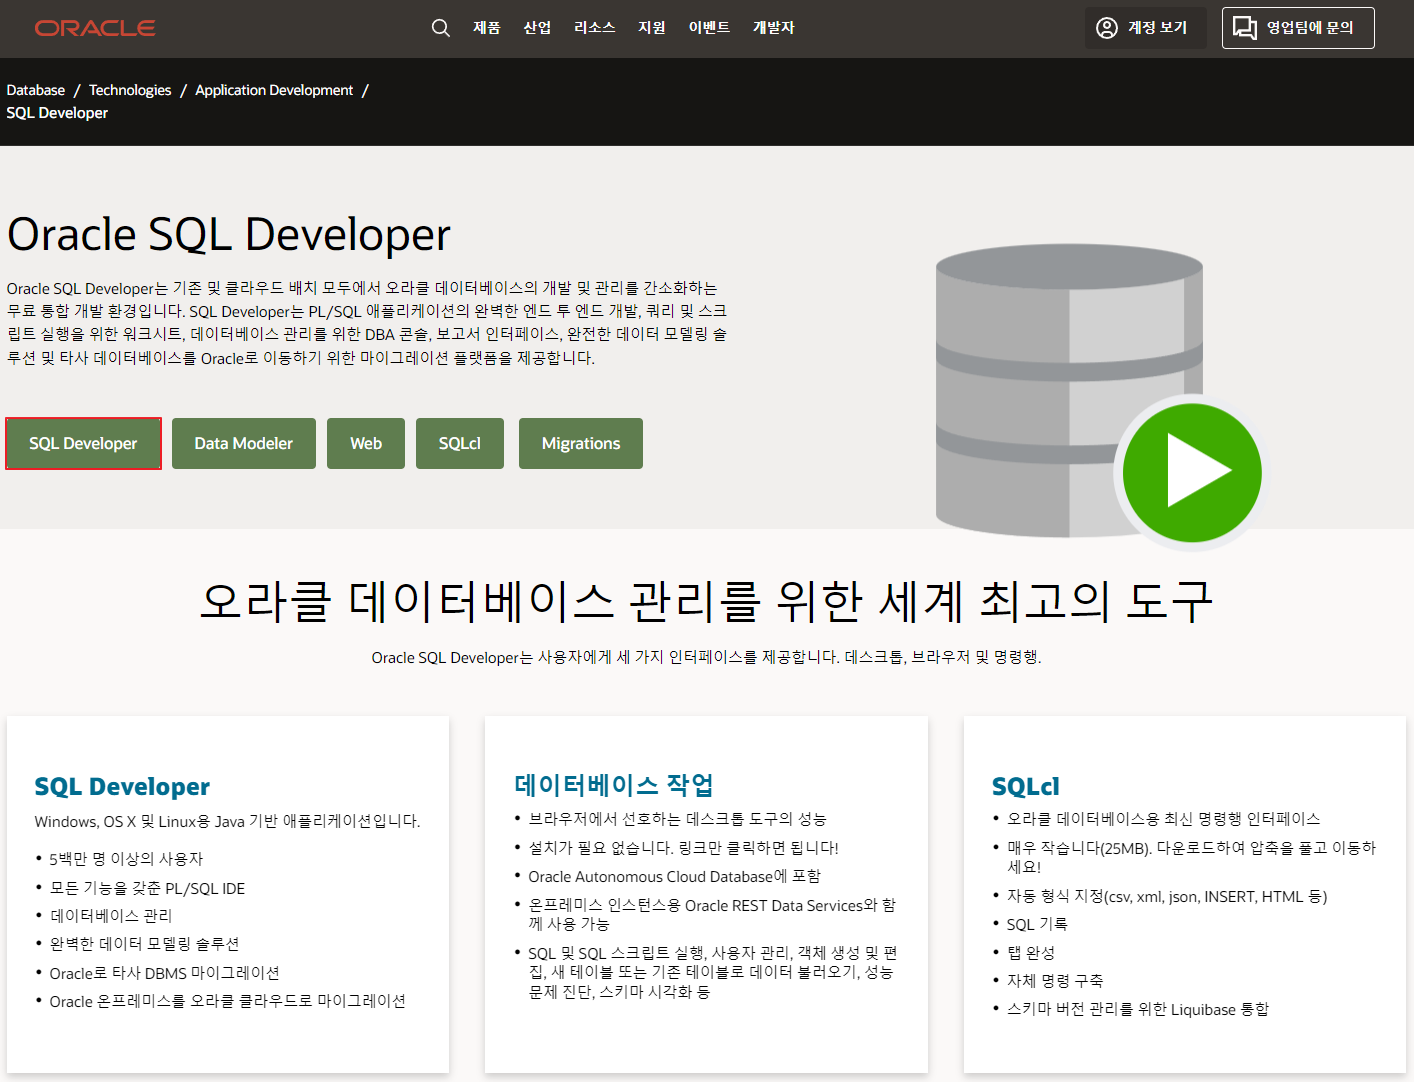Image resolution: width=1414 pixels, height=1082 pixels.
Task: Open the 지원 menu
Action: (x=652, y=28)
